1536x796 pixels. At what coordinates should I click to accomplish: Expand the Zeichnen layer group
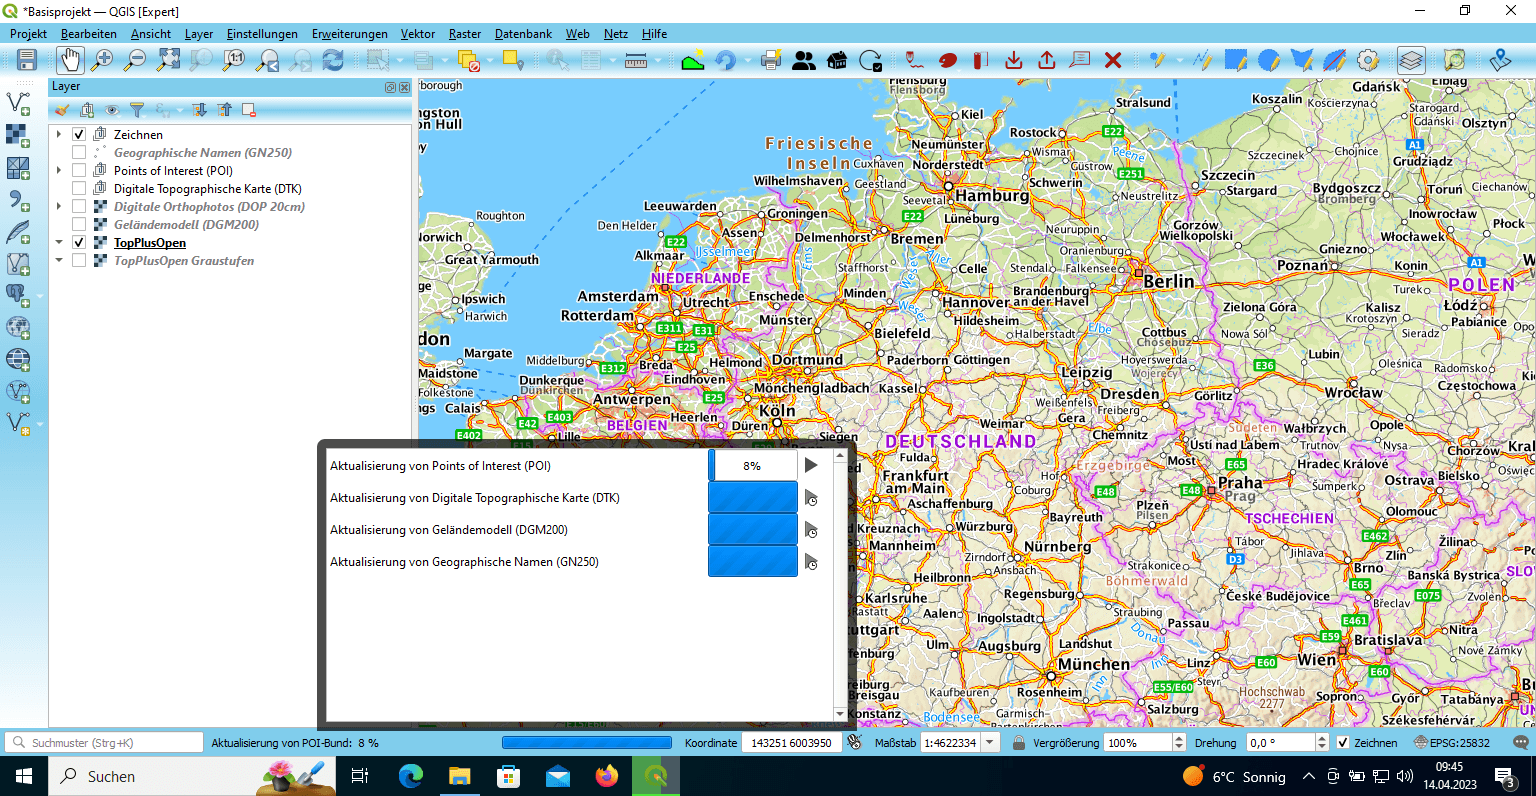point(59,135)
